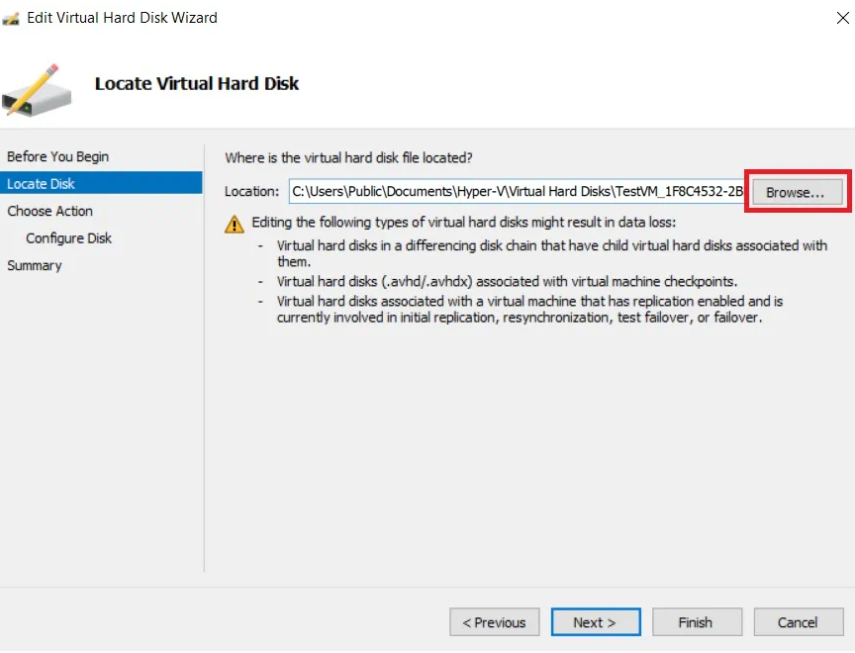Click Next to continue the wizard
Screen dimensions: 855x653
pyautogui.click(x=594, y=622)
